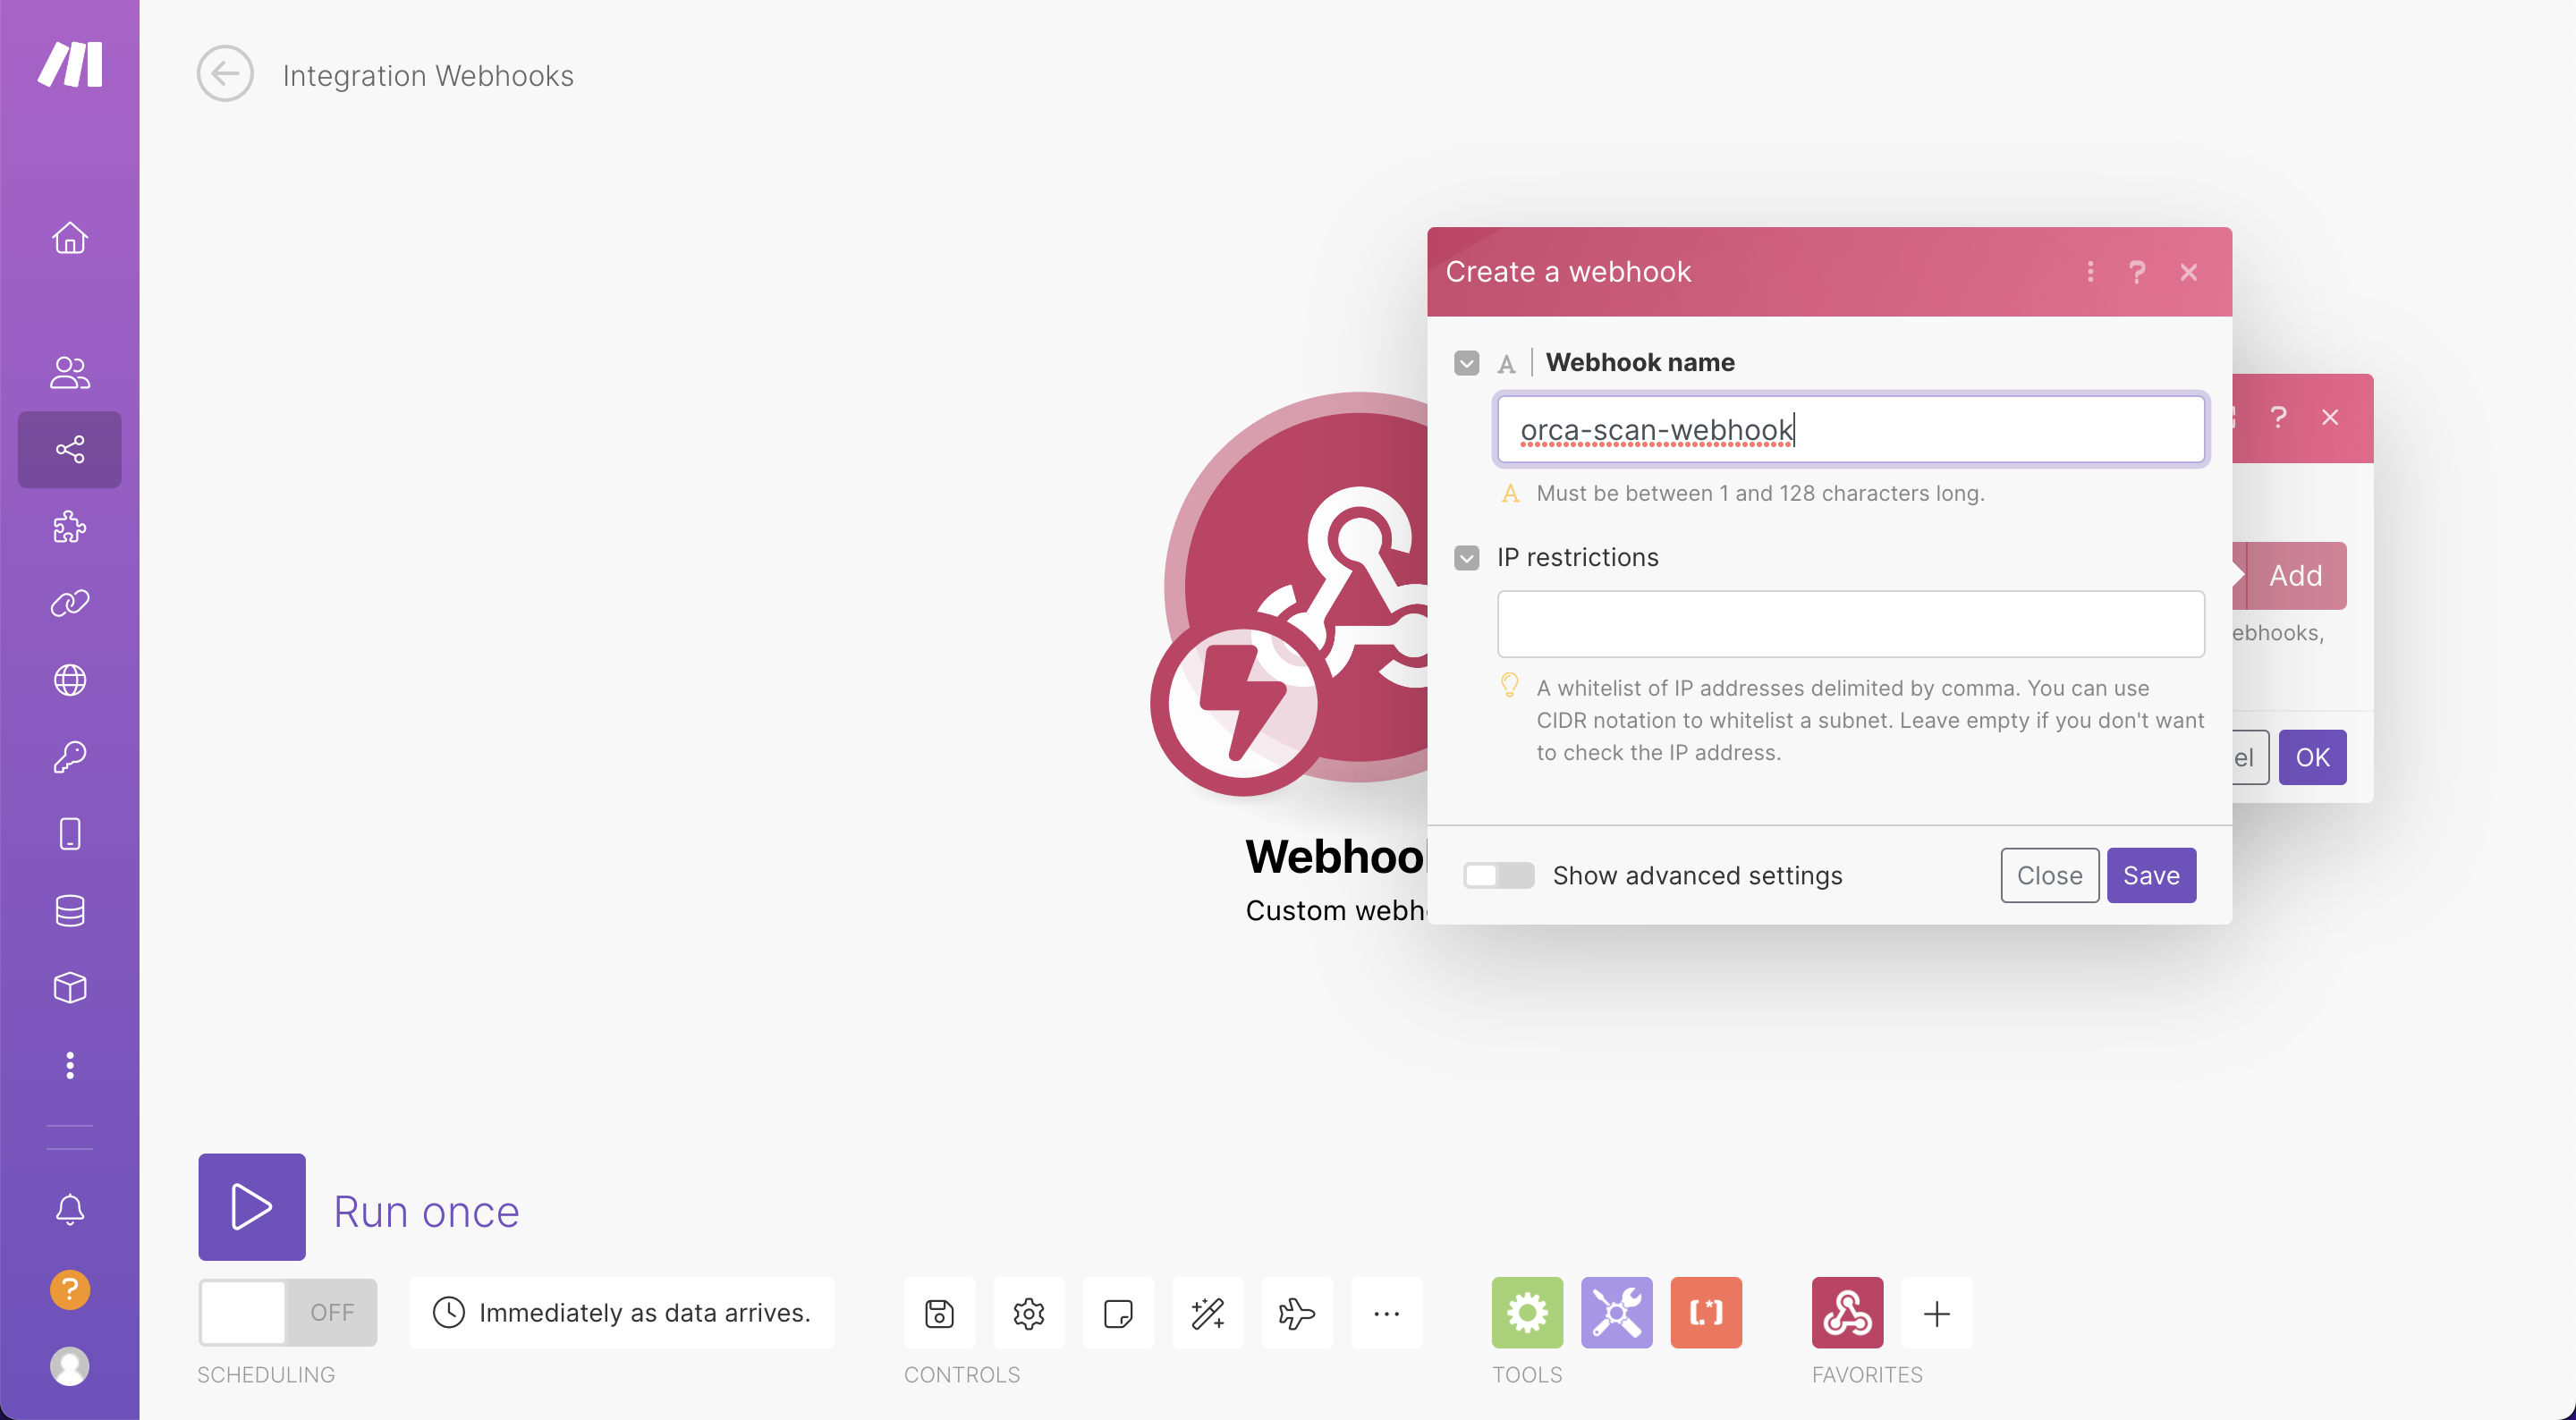The width and height of the screenshot is (2576, 1420).
Task: Click the Connections/Integrations icon in sidebar
Action: tap(70, 604)
